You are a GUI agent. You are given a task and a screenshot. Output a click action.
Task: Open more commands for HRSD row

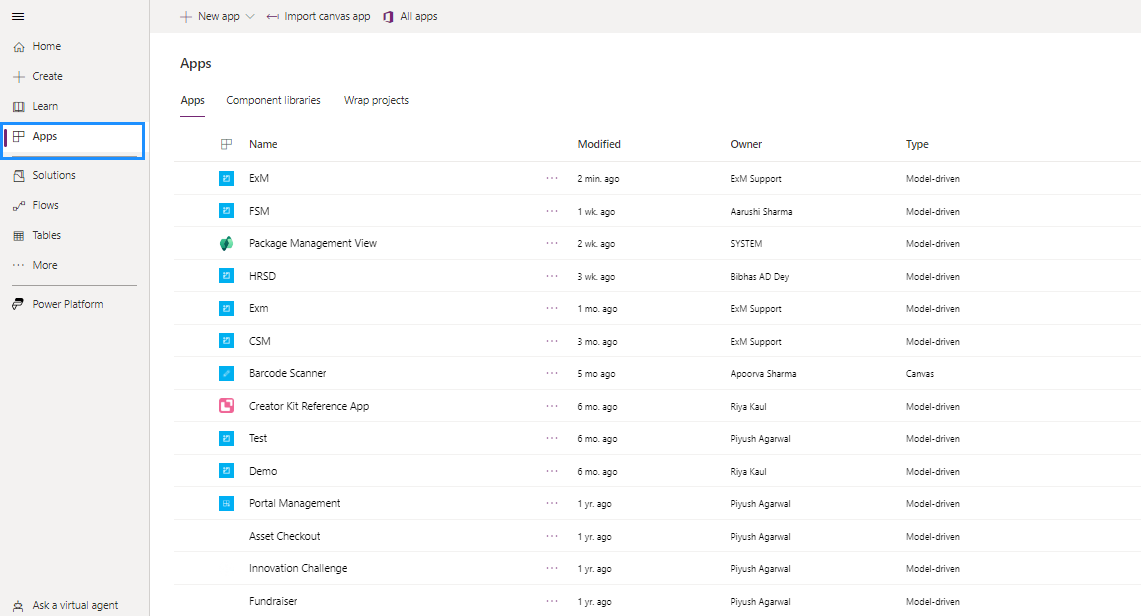[x=552, y=276]
